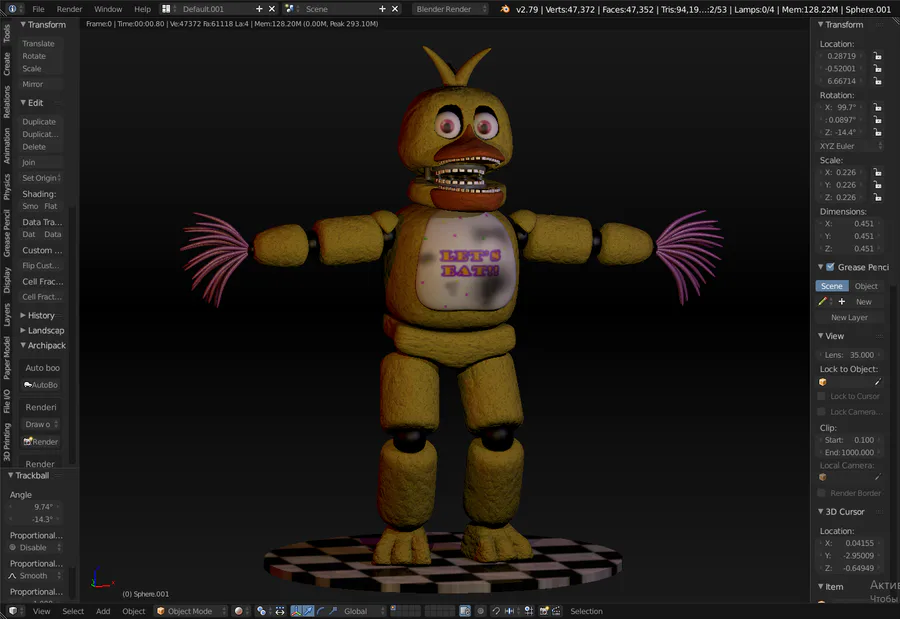Delete the current Scene with X
900x619 pixels.
[395, 9]
